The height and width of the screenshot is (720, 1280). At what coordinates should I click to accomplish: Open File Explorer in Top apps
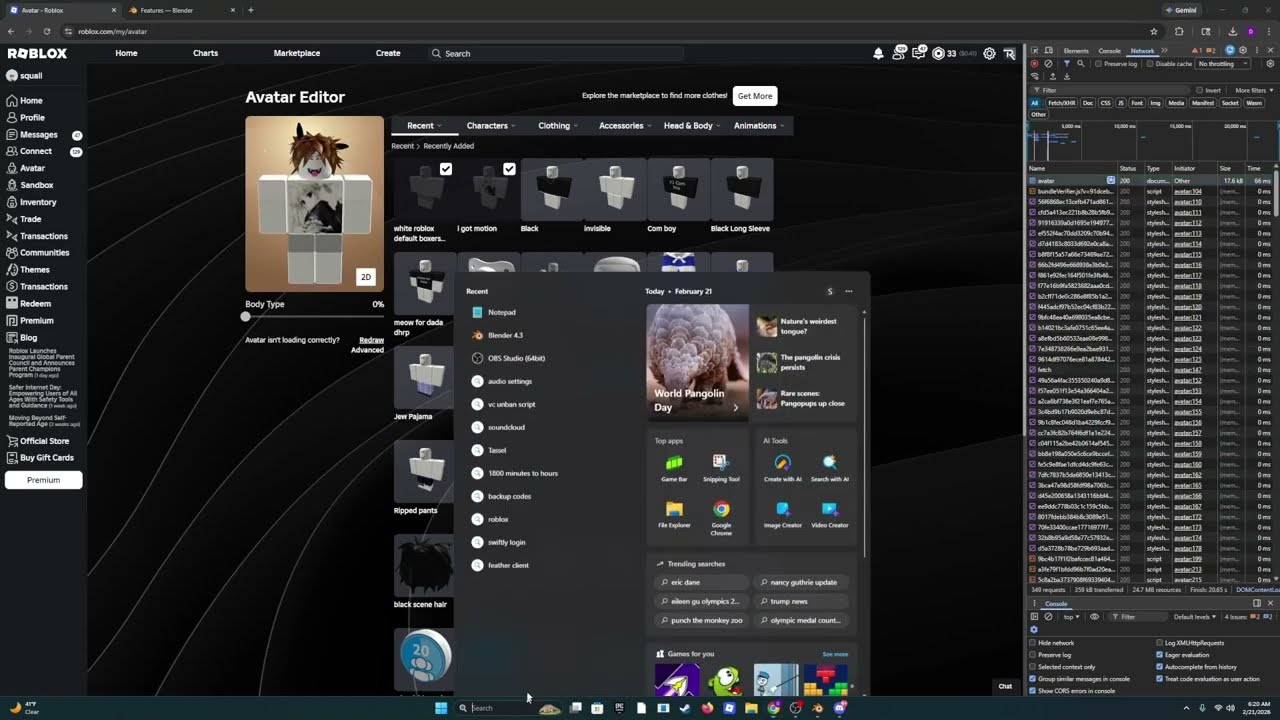point(674,514)
